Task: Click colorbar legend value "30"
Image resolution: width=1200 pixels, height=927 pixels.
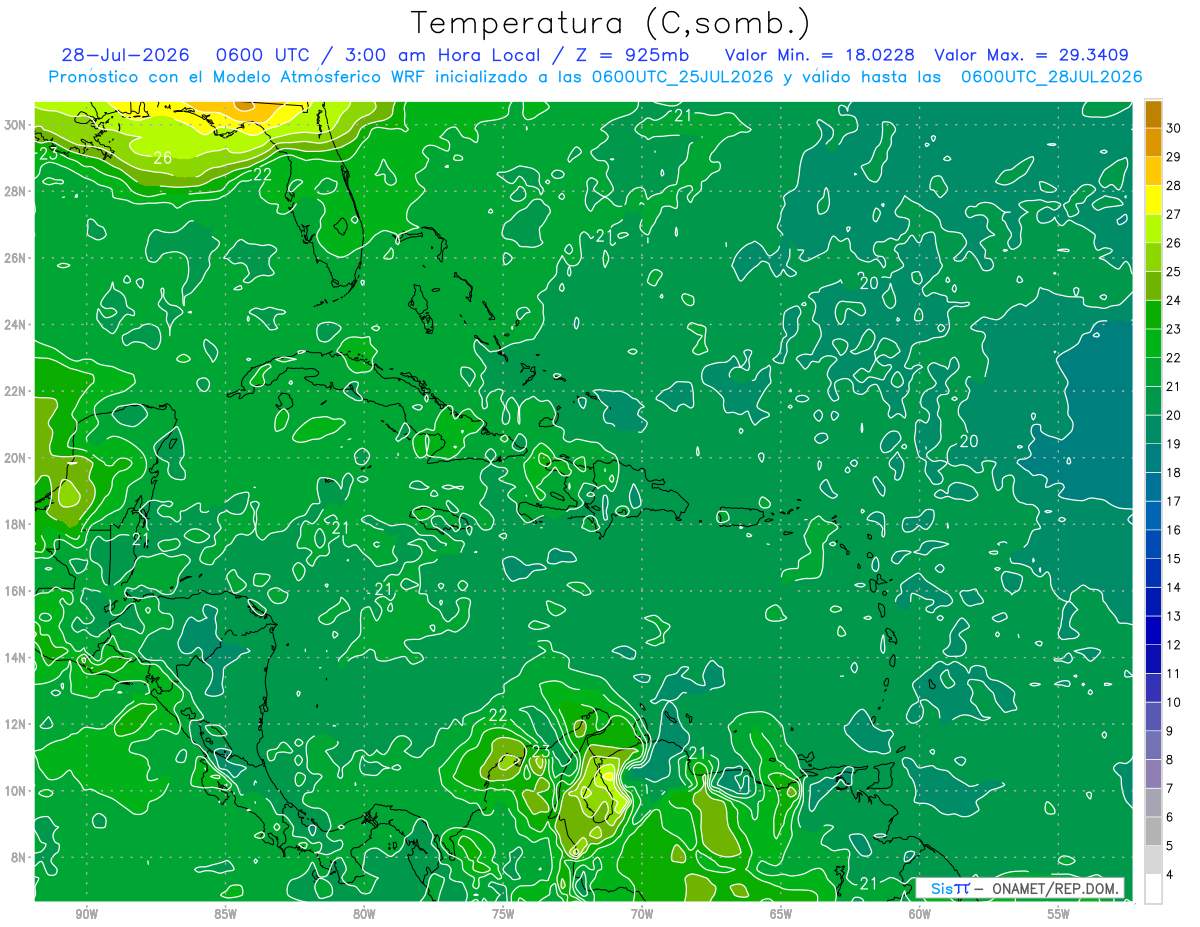Action: tap(1174, 128)
